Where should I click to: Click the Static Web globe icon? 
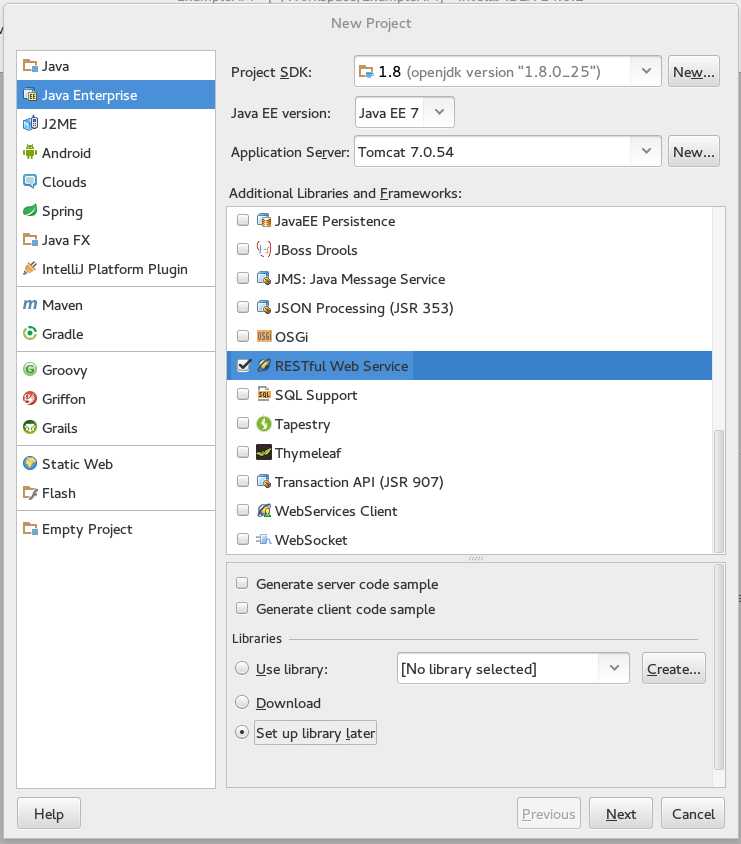click(x=30, y=463)
